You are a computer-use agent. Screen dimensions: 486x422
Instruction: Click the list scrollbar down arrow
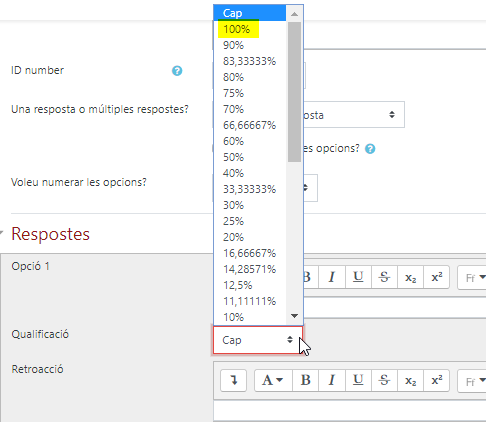[294, 316]
